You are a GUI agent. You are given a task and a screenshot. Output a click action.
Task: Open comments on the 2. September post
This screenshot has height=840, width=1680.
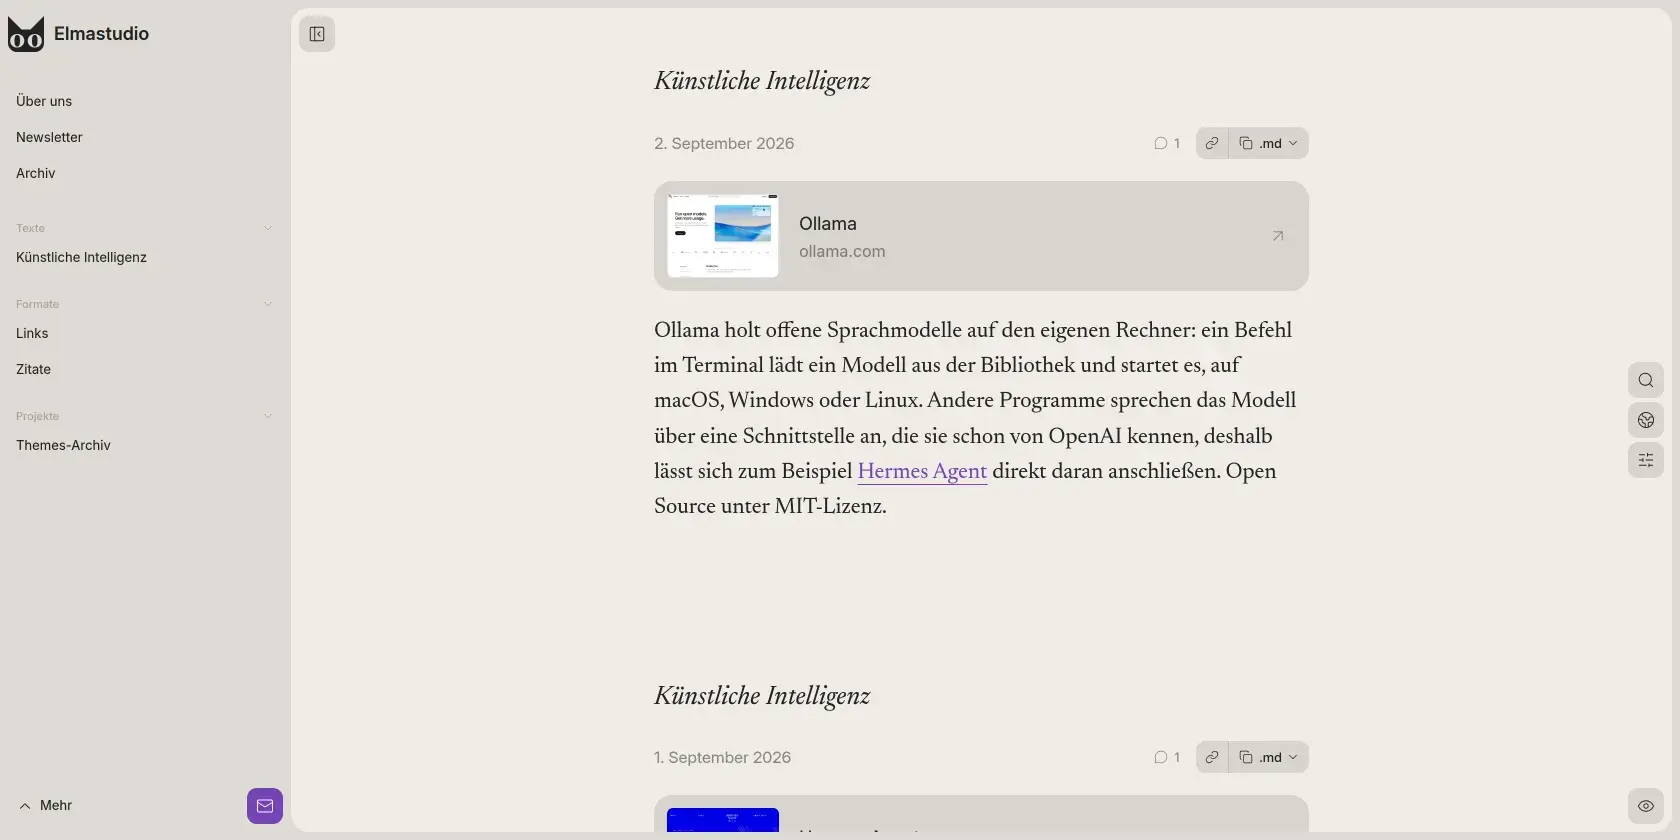[1167, 143]
